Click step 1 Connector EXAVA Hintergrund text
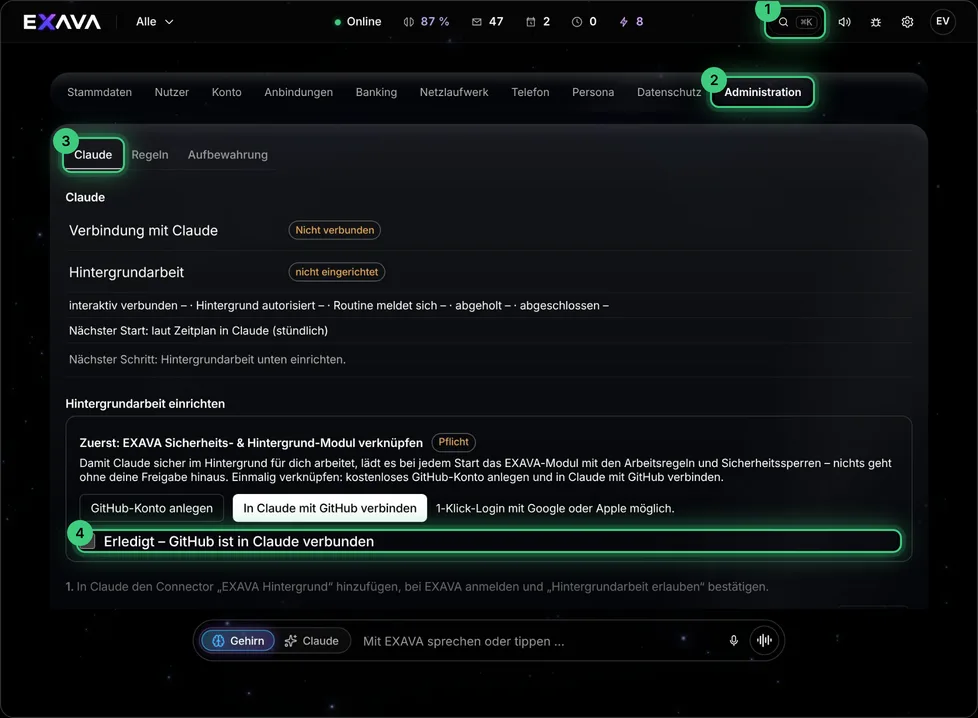The image size is (978, 718). (x=417, y=586)
